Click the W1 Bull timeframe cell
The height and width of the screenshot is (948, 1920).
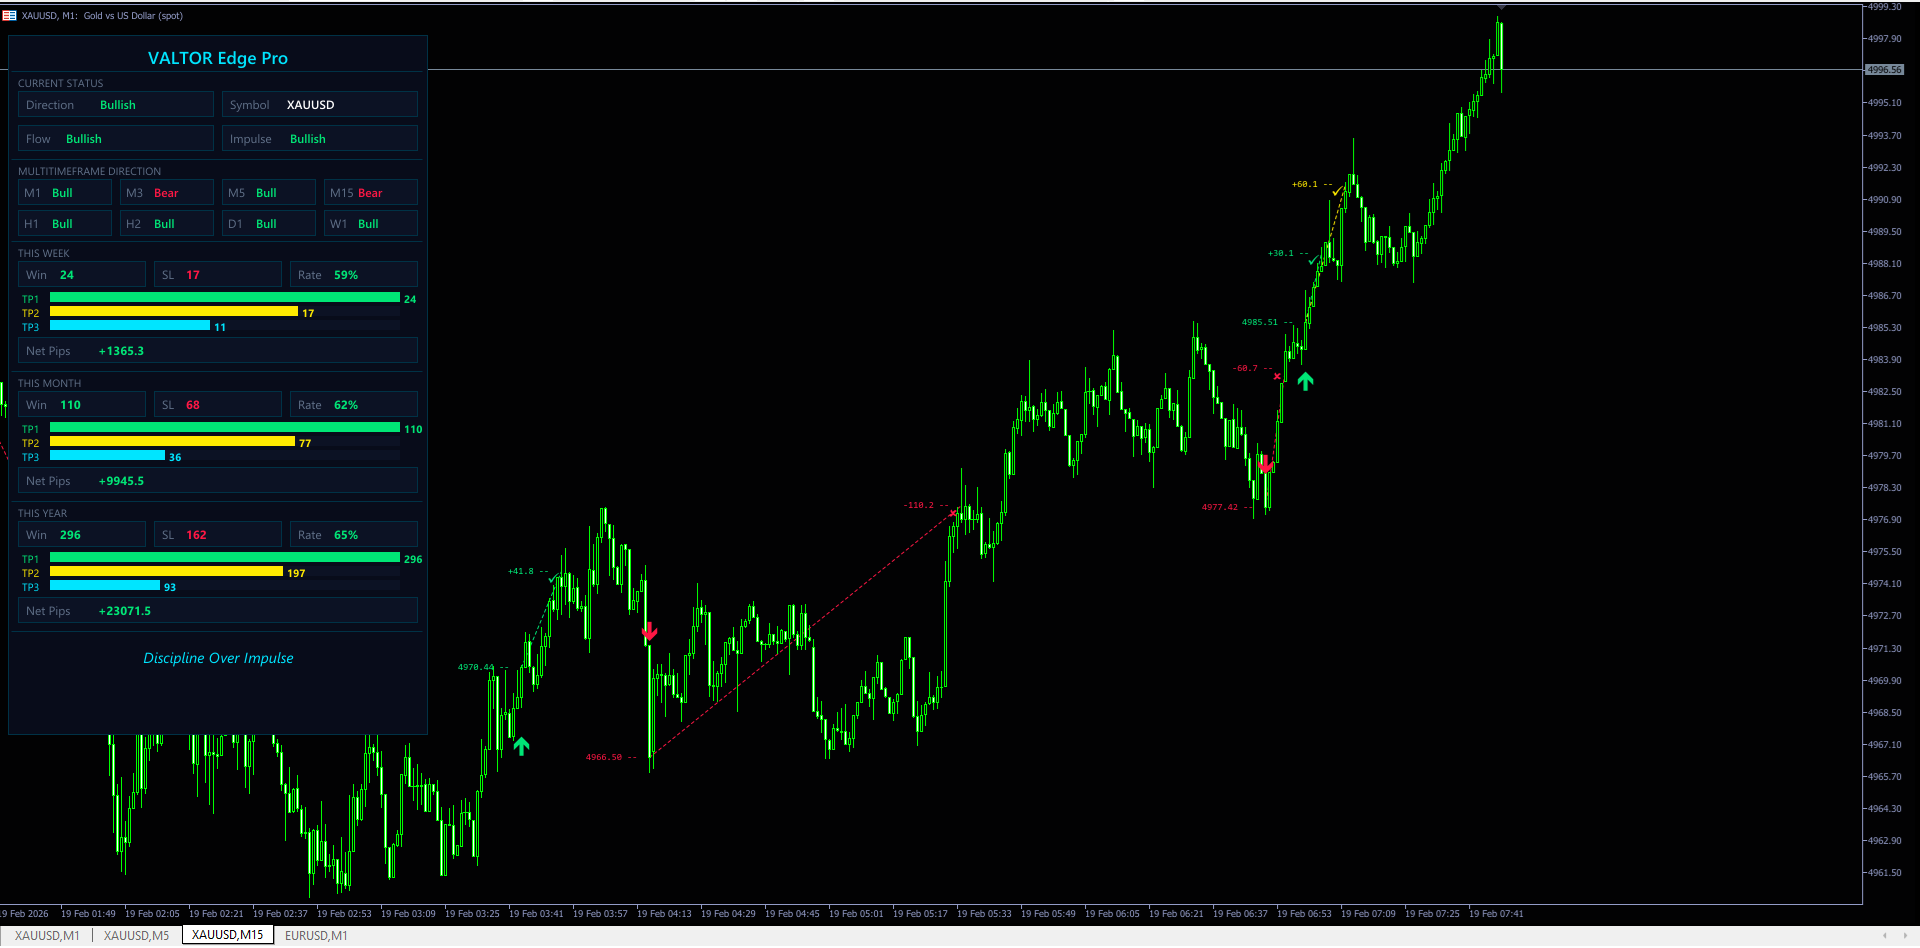(x=371, y=224)
